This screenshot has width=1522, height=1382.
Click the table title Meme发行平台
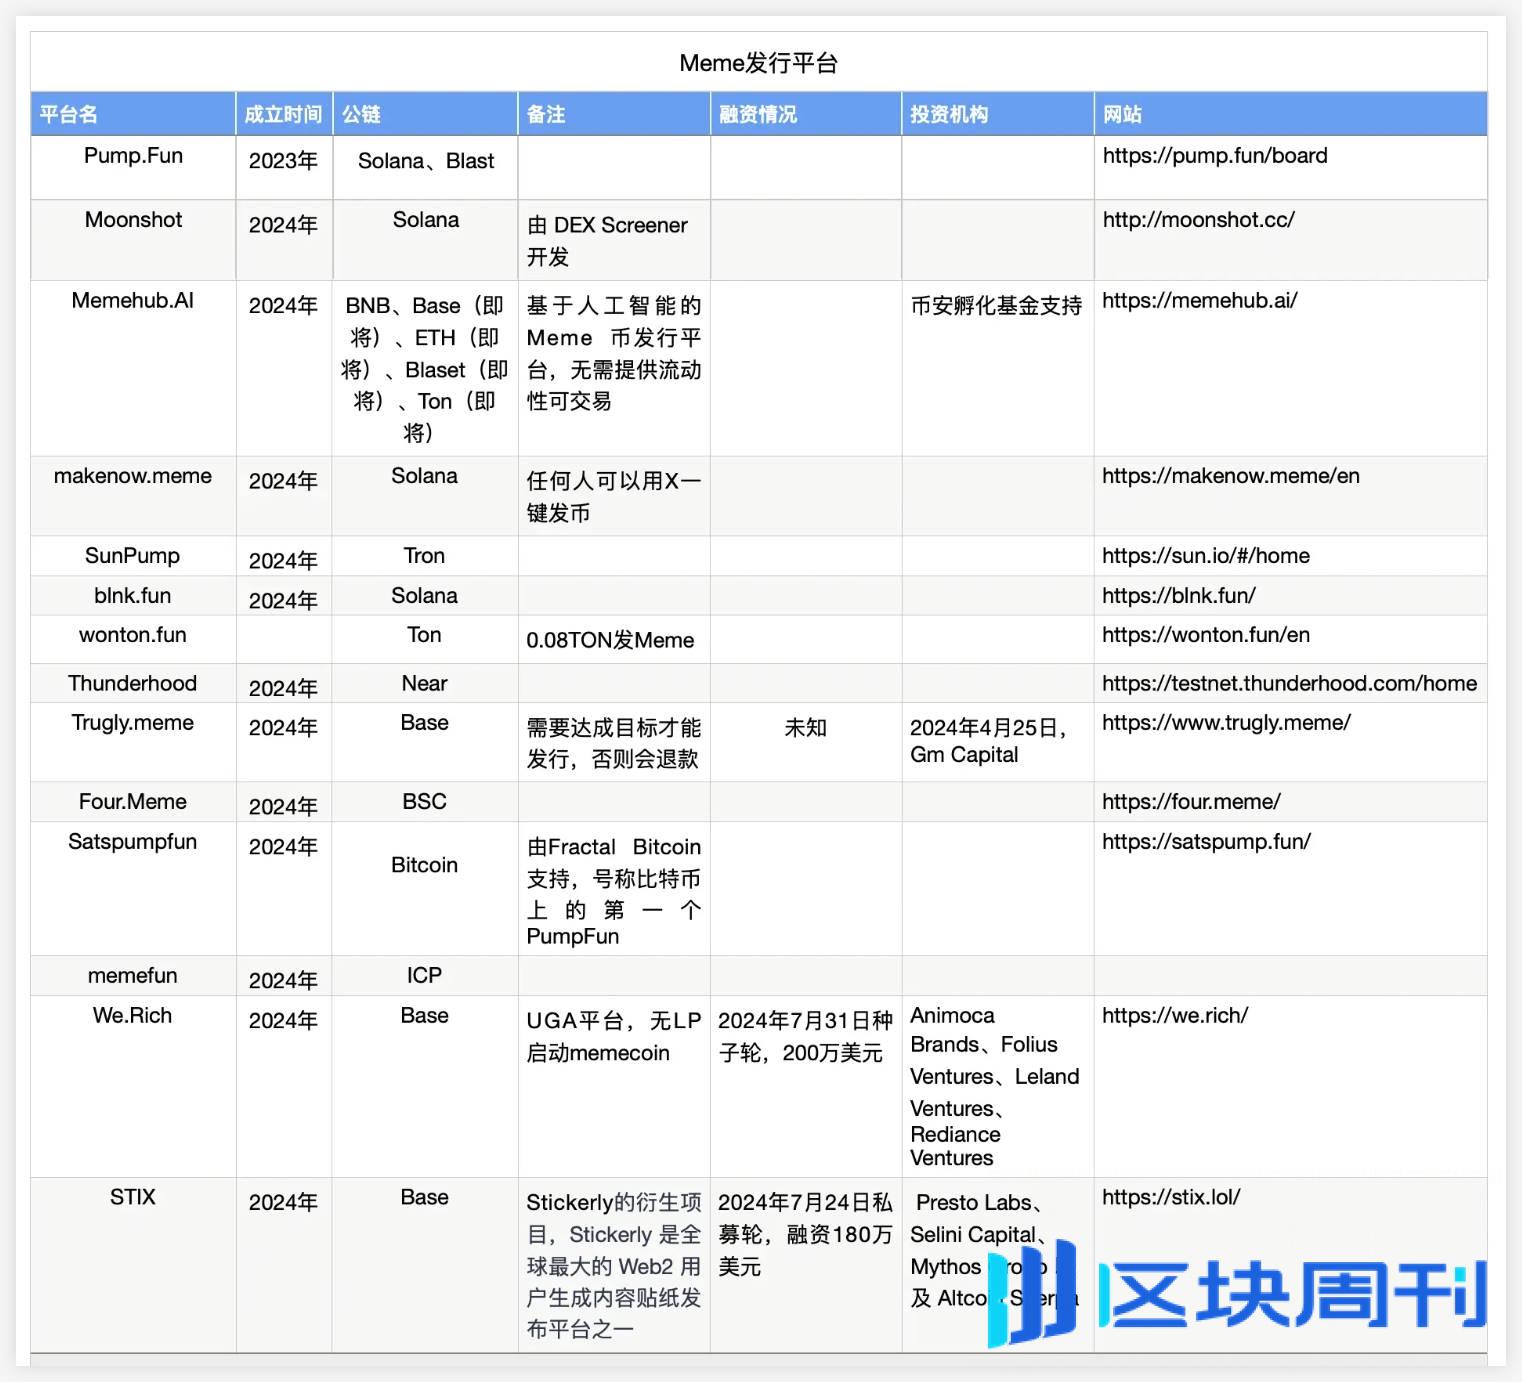(758, 63)
